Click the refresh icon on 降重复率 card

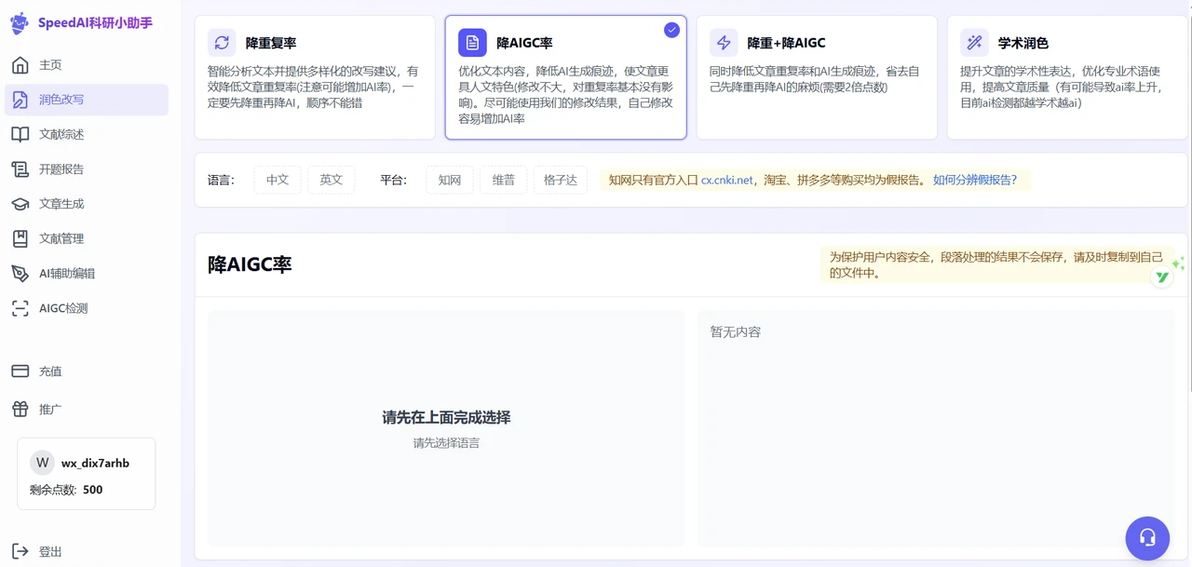[222, 43]
